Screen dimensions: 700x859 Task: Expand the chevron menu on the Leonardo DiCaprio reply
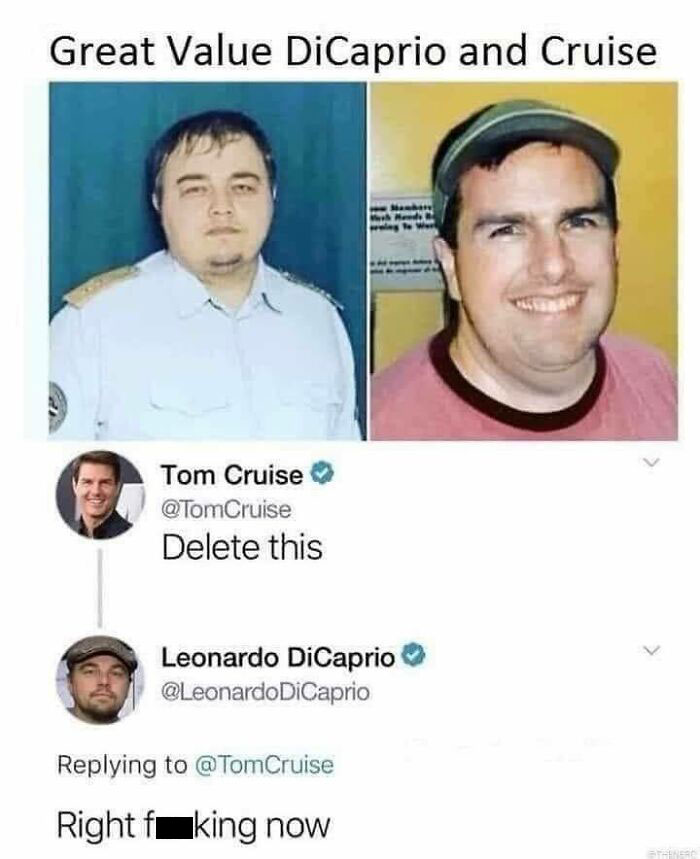(x=652, y=649)
